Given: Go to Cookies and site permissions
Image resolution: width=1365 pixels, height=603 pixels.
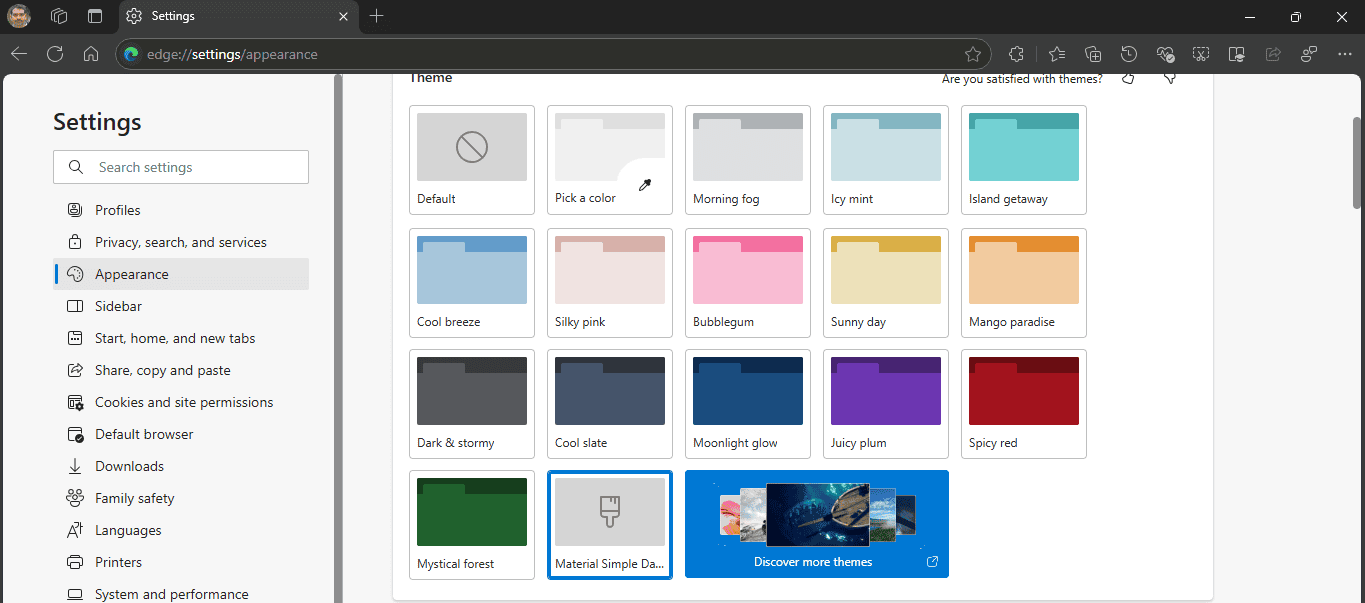Looking at the screenshot, I should [x=183, y=402].
